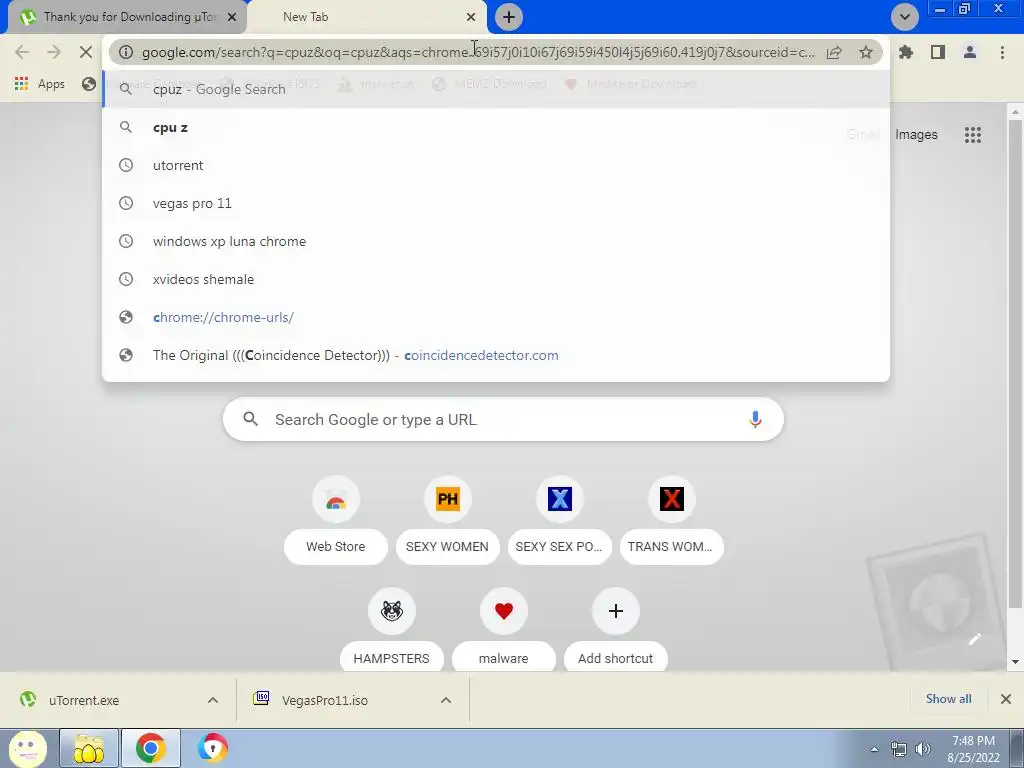This screenshot has width=1024, height=768.
Task: Open Chrome from the taskbar
Action: (x=151, y=748)
